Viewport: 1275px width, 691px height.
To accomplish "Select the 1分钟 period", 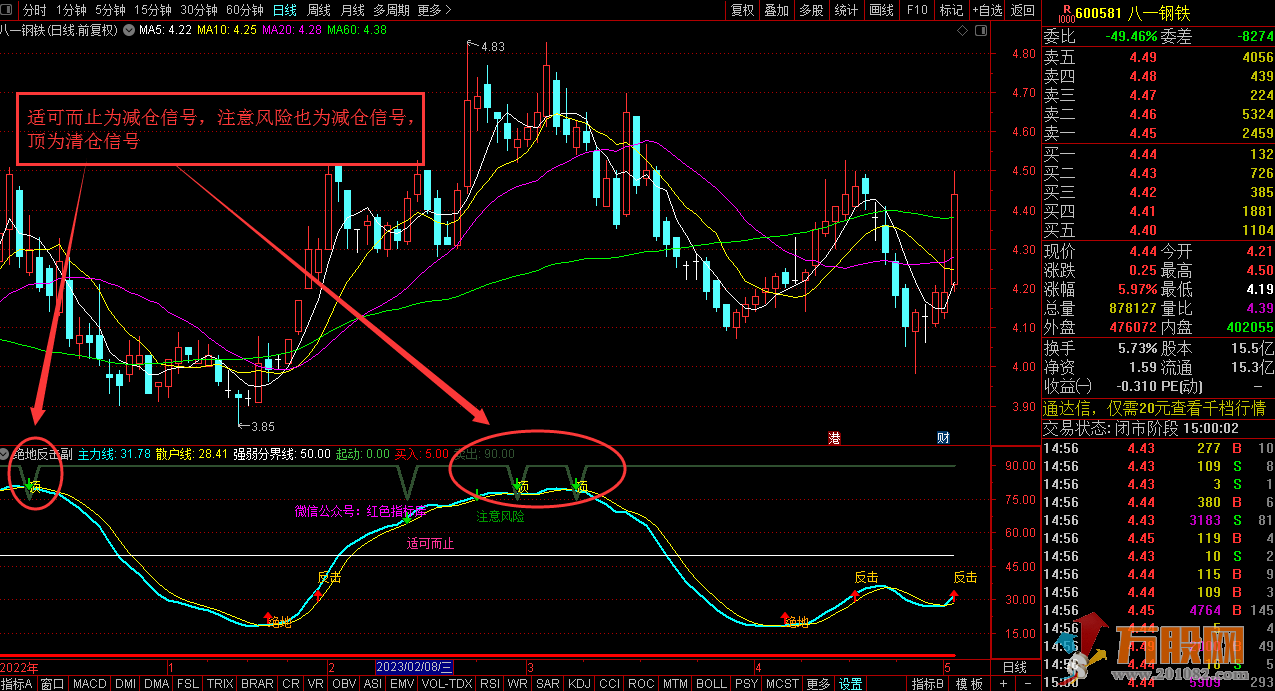I will click(x=72, y=10).
